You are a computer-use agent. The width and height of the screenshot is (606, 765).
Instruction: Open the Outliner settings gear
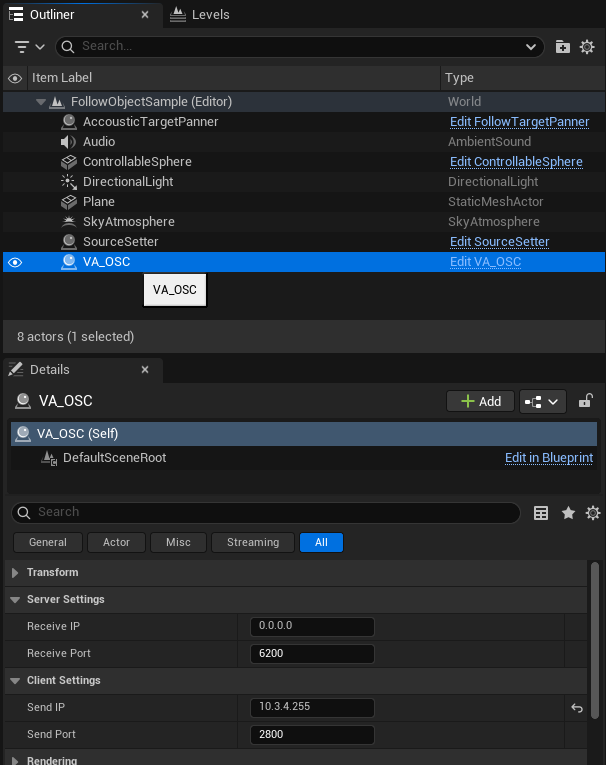coord(587,47)
